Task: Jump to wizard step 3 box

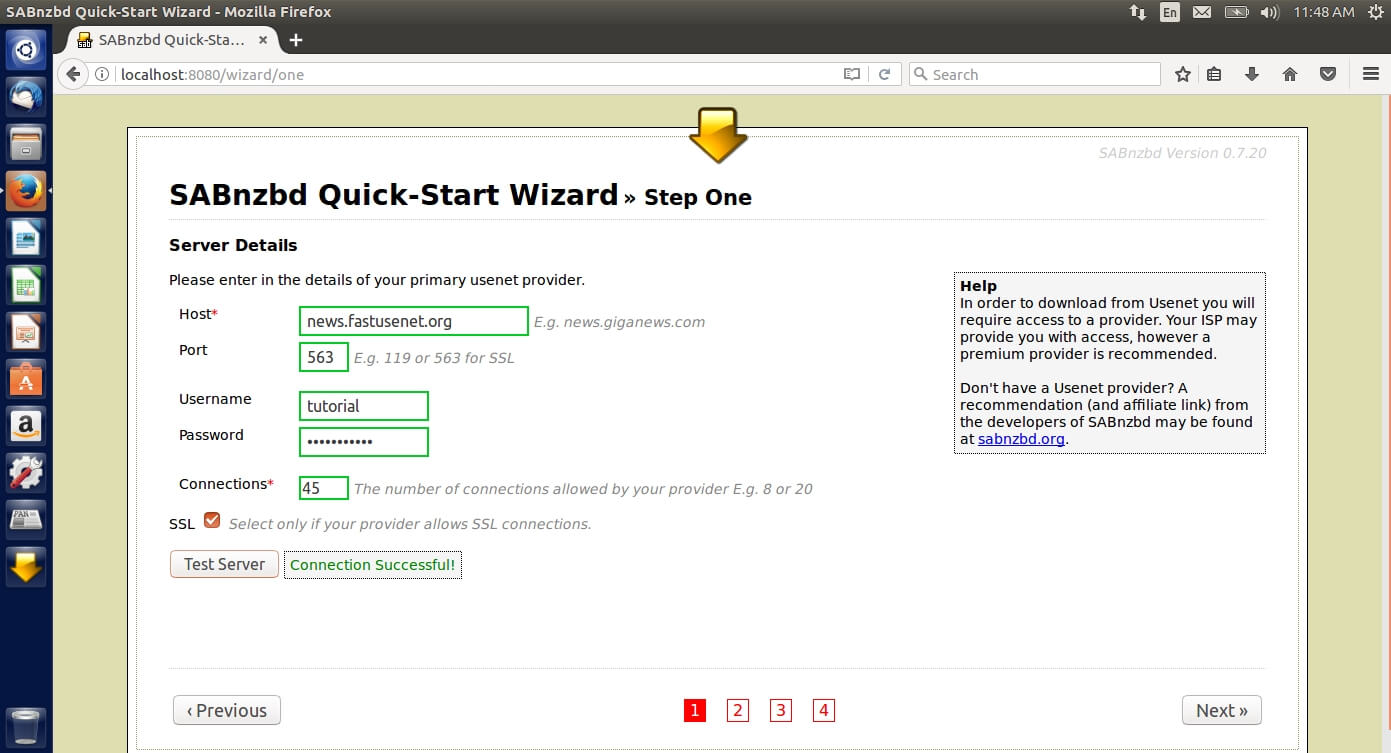Action: point(781,710)
